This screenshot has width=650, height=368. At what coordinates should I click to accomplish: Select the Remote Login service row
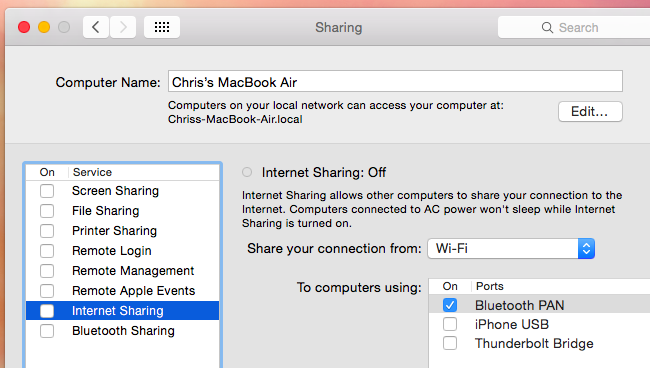(122, 251)
